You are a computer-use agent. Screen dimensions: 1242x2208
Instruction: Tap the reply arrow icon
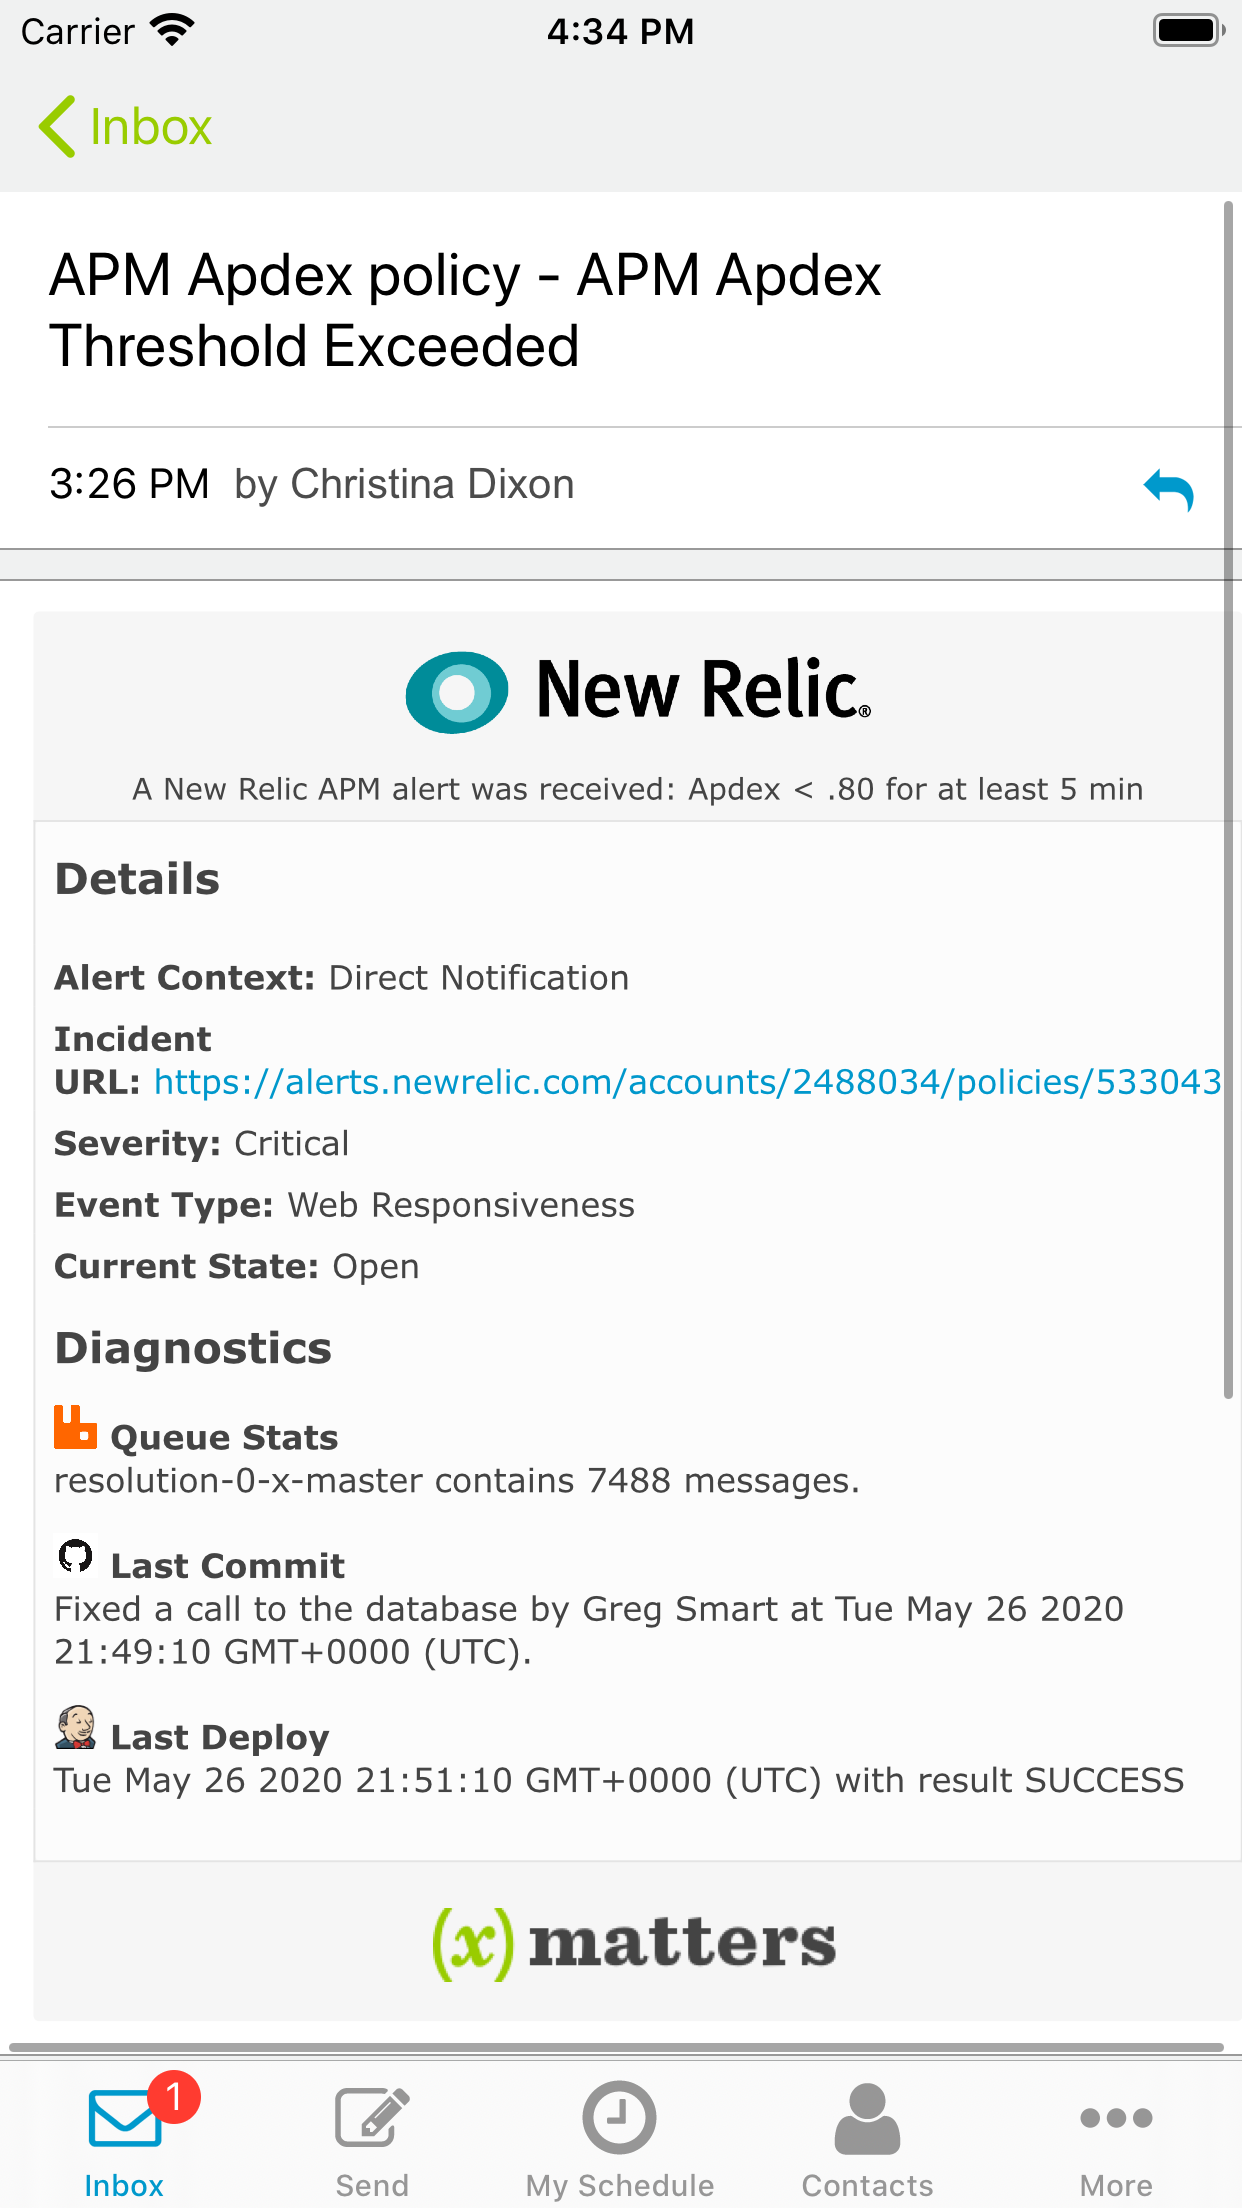pos(1168,490)
